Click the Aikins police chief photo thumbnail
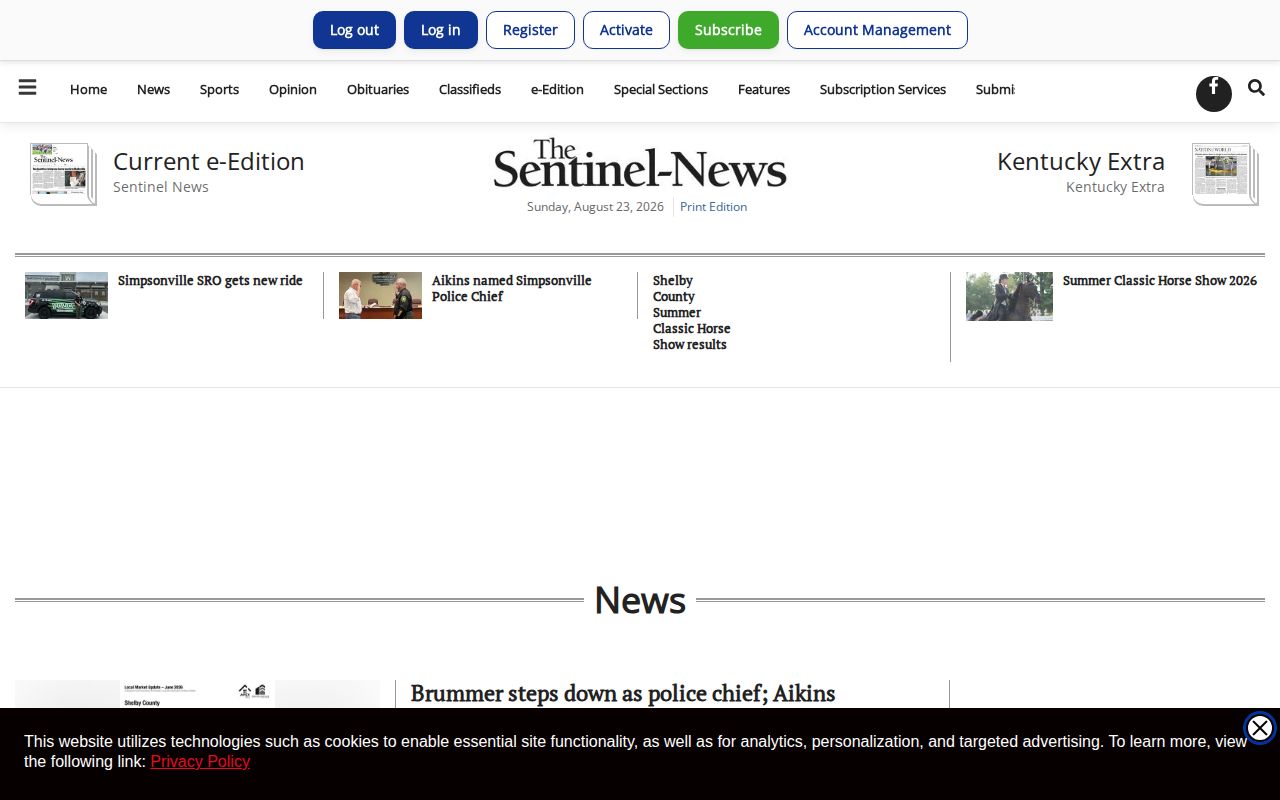The width and height of the screenshot is (1280, 800). (x=380, y=295)
